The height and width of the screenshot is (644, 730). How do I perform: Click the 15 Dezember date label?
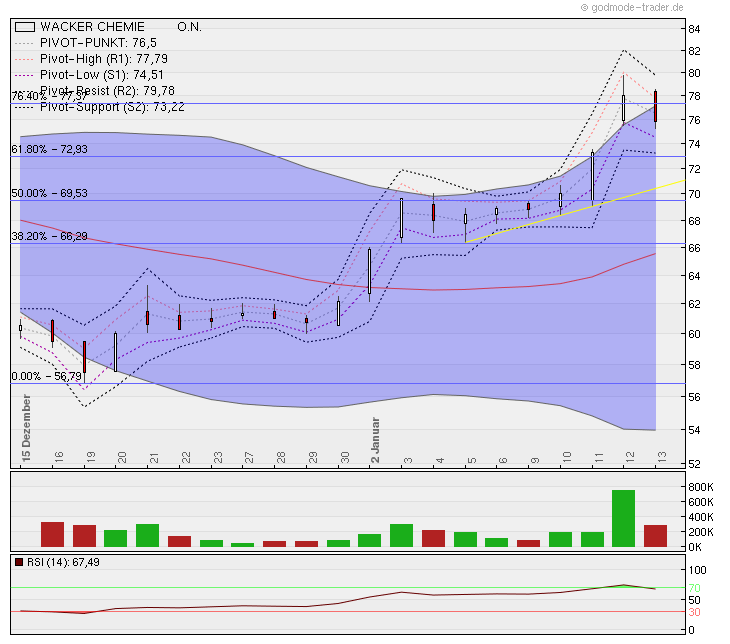pos(26,428)
